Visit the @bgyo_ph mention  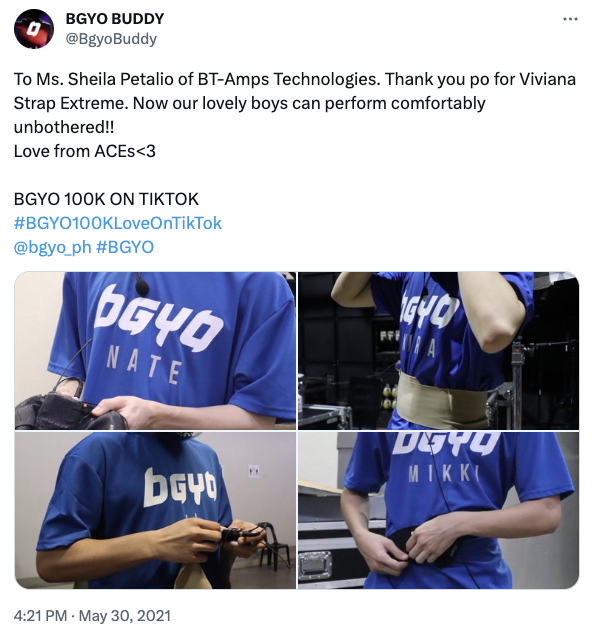[x=52, y=247]
